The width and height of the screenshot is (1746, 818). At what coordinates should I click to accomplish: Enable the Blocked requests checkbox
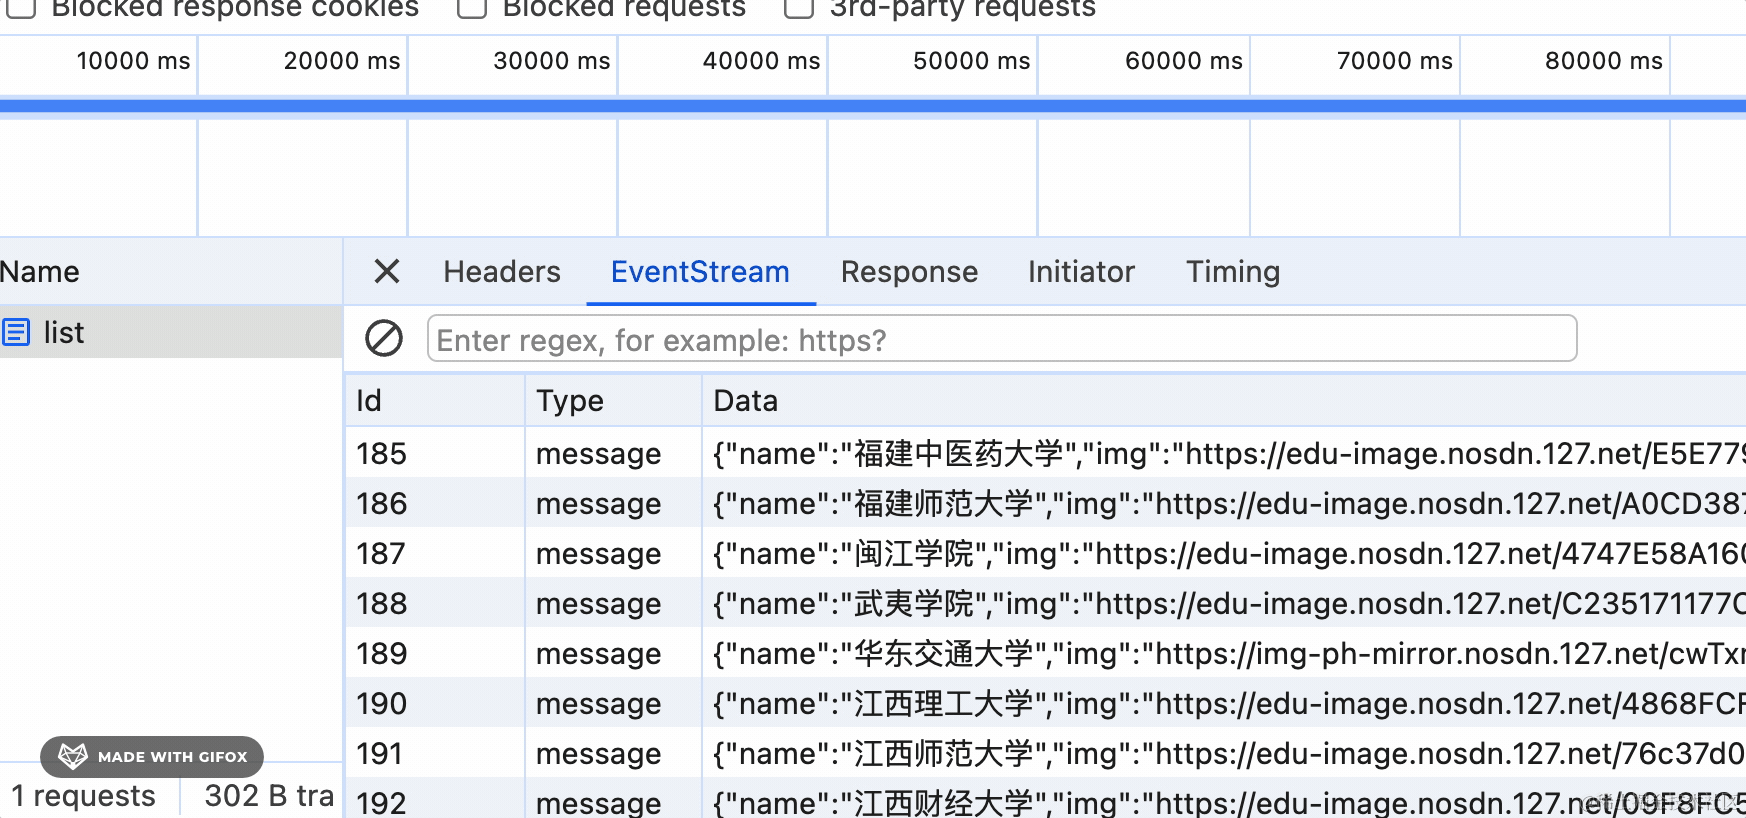[472, 8]
